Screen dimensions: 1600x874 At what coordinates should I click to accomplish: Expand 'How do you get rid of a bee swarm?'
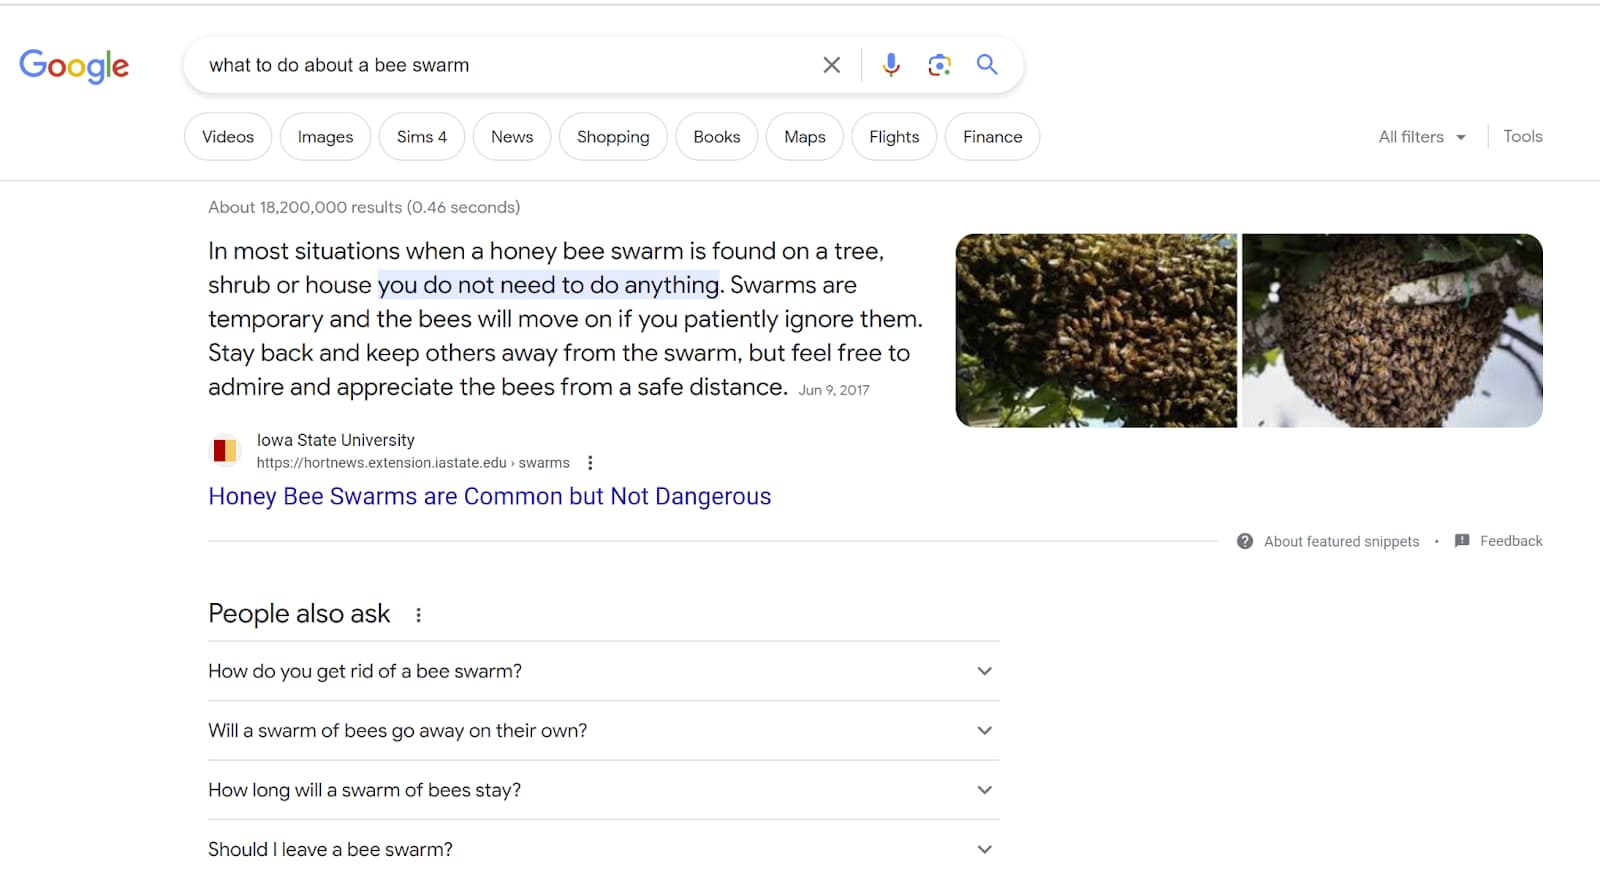click(984, 671)
